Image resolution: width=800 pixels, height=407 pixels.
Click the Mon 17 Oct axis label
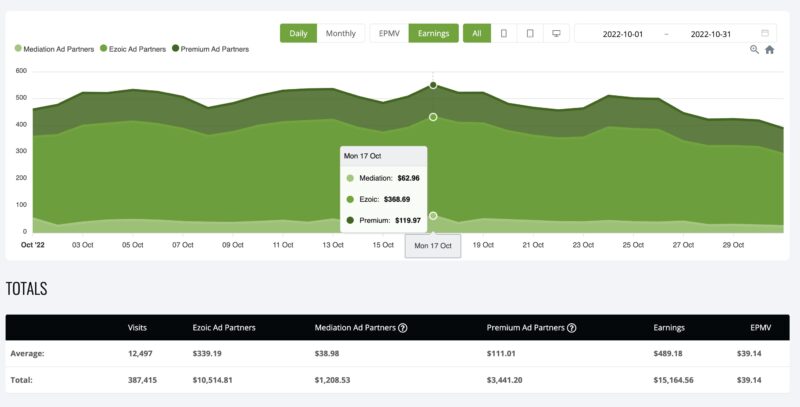(433, 246)
